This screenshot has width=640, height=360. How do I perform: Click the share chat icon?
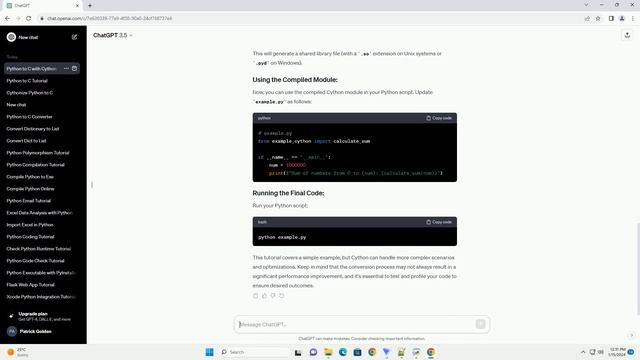coord(627,36)
